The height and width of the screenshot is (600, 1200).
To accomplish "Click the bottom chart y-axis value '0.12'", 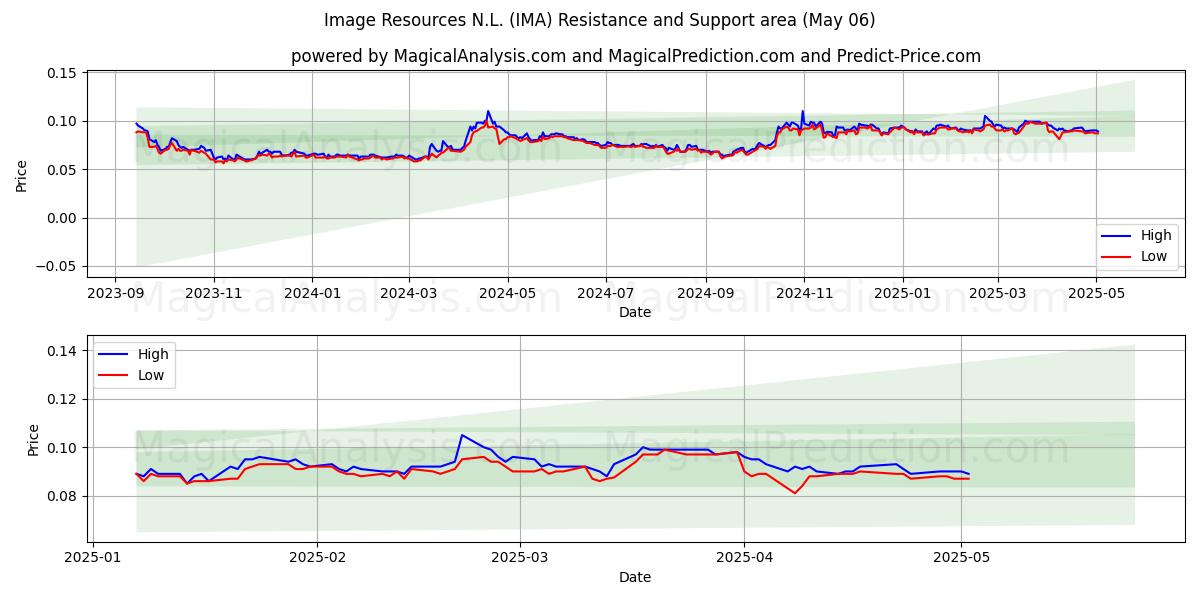I will click(62, 399).
